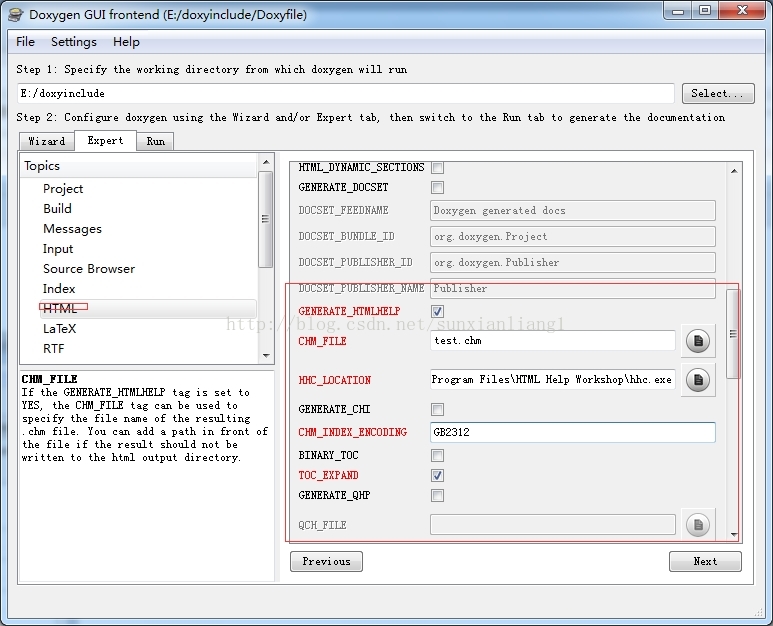The width and height of the screenshot is (773, 626).
Task: Select the RTF topic
Action: [x=54, y=349]
